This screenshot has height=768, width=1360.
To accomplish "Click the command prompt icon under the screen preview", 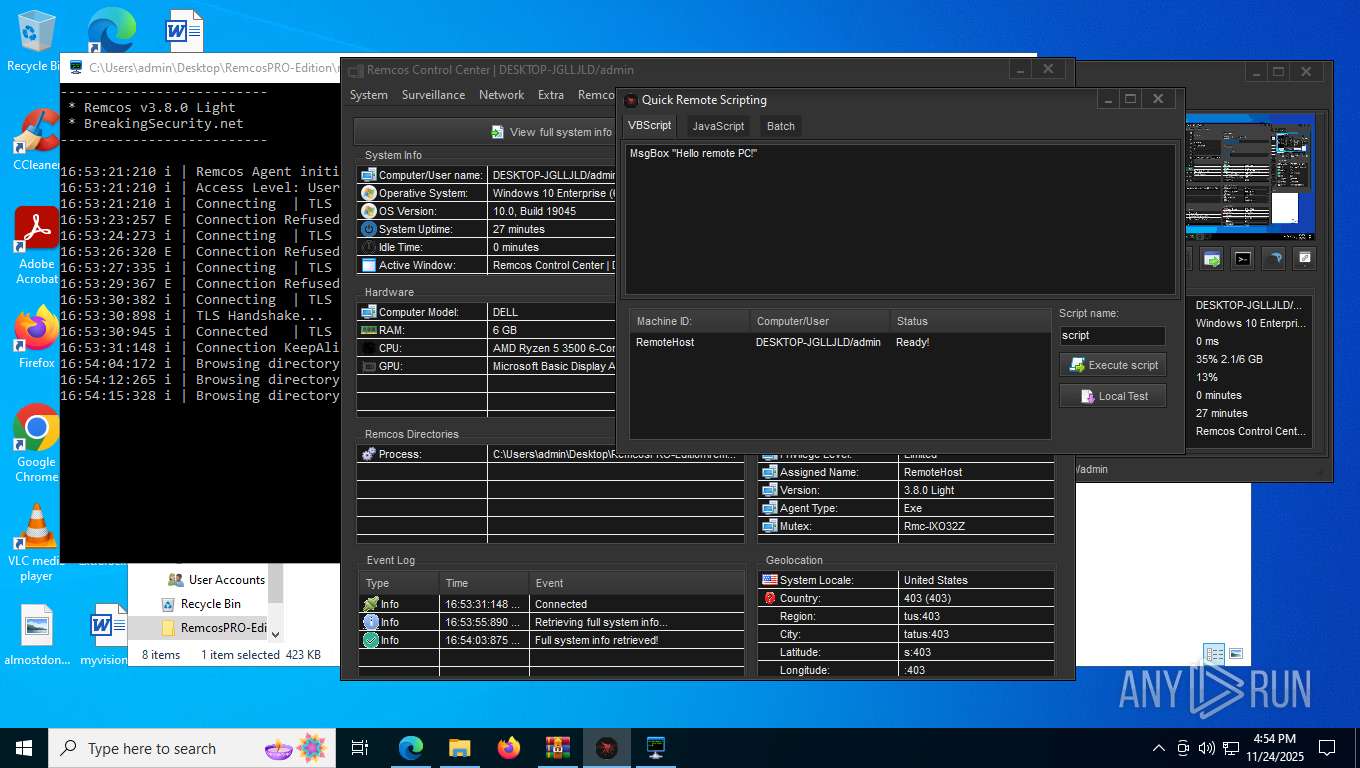I will click(1242, 258).
